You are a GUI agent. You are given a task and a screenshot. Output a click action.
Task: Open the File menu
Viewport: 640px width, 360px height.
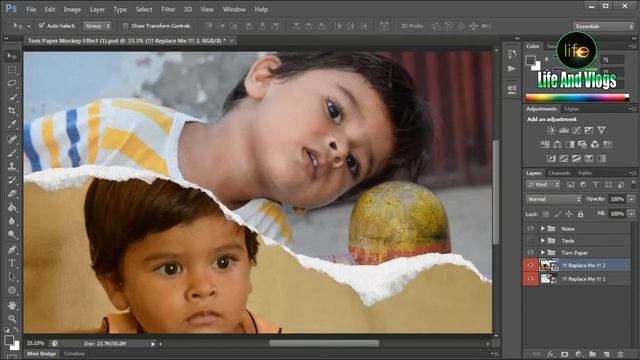[31, 9]
